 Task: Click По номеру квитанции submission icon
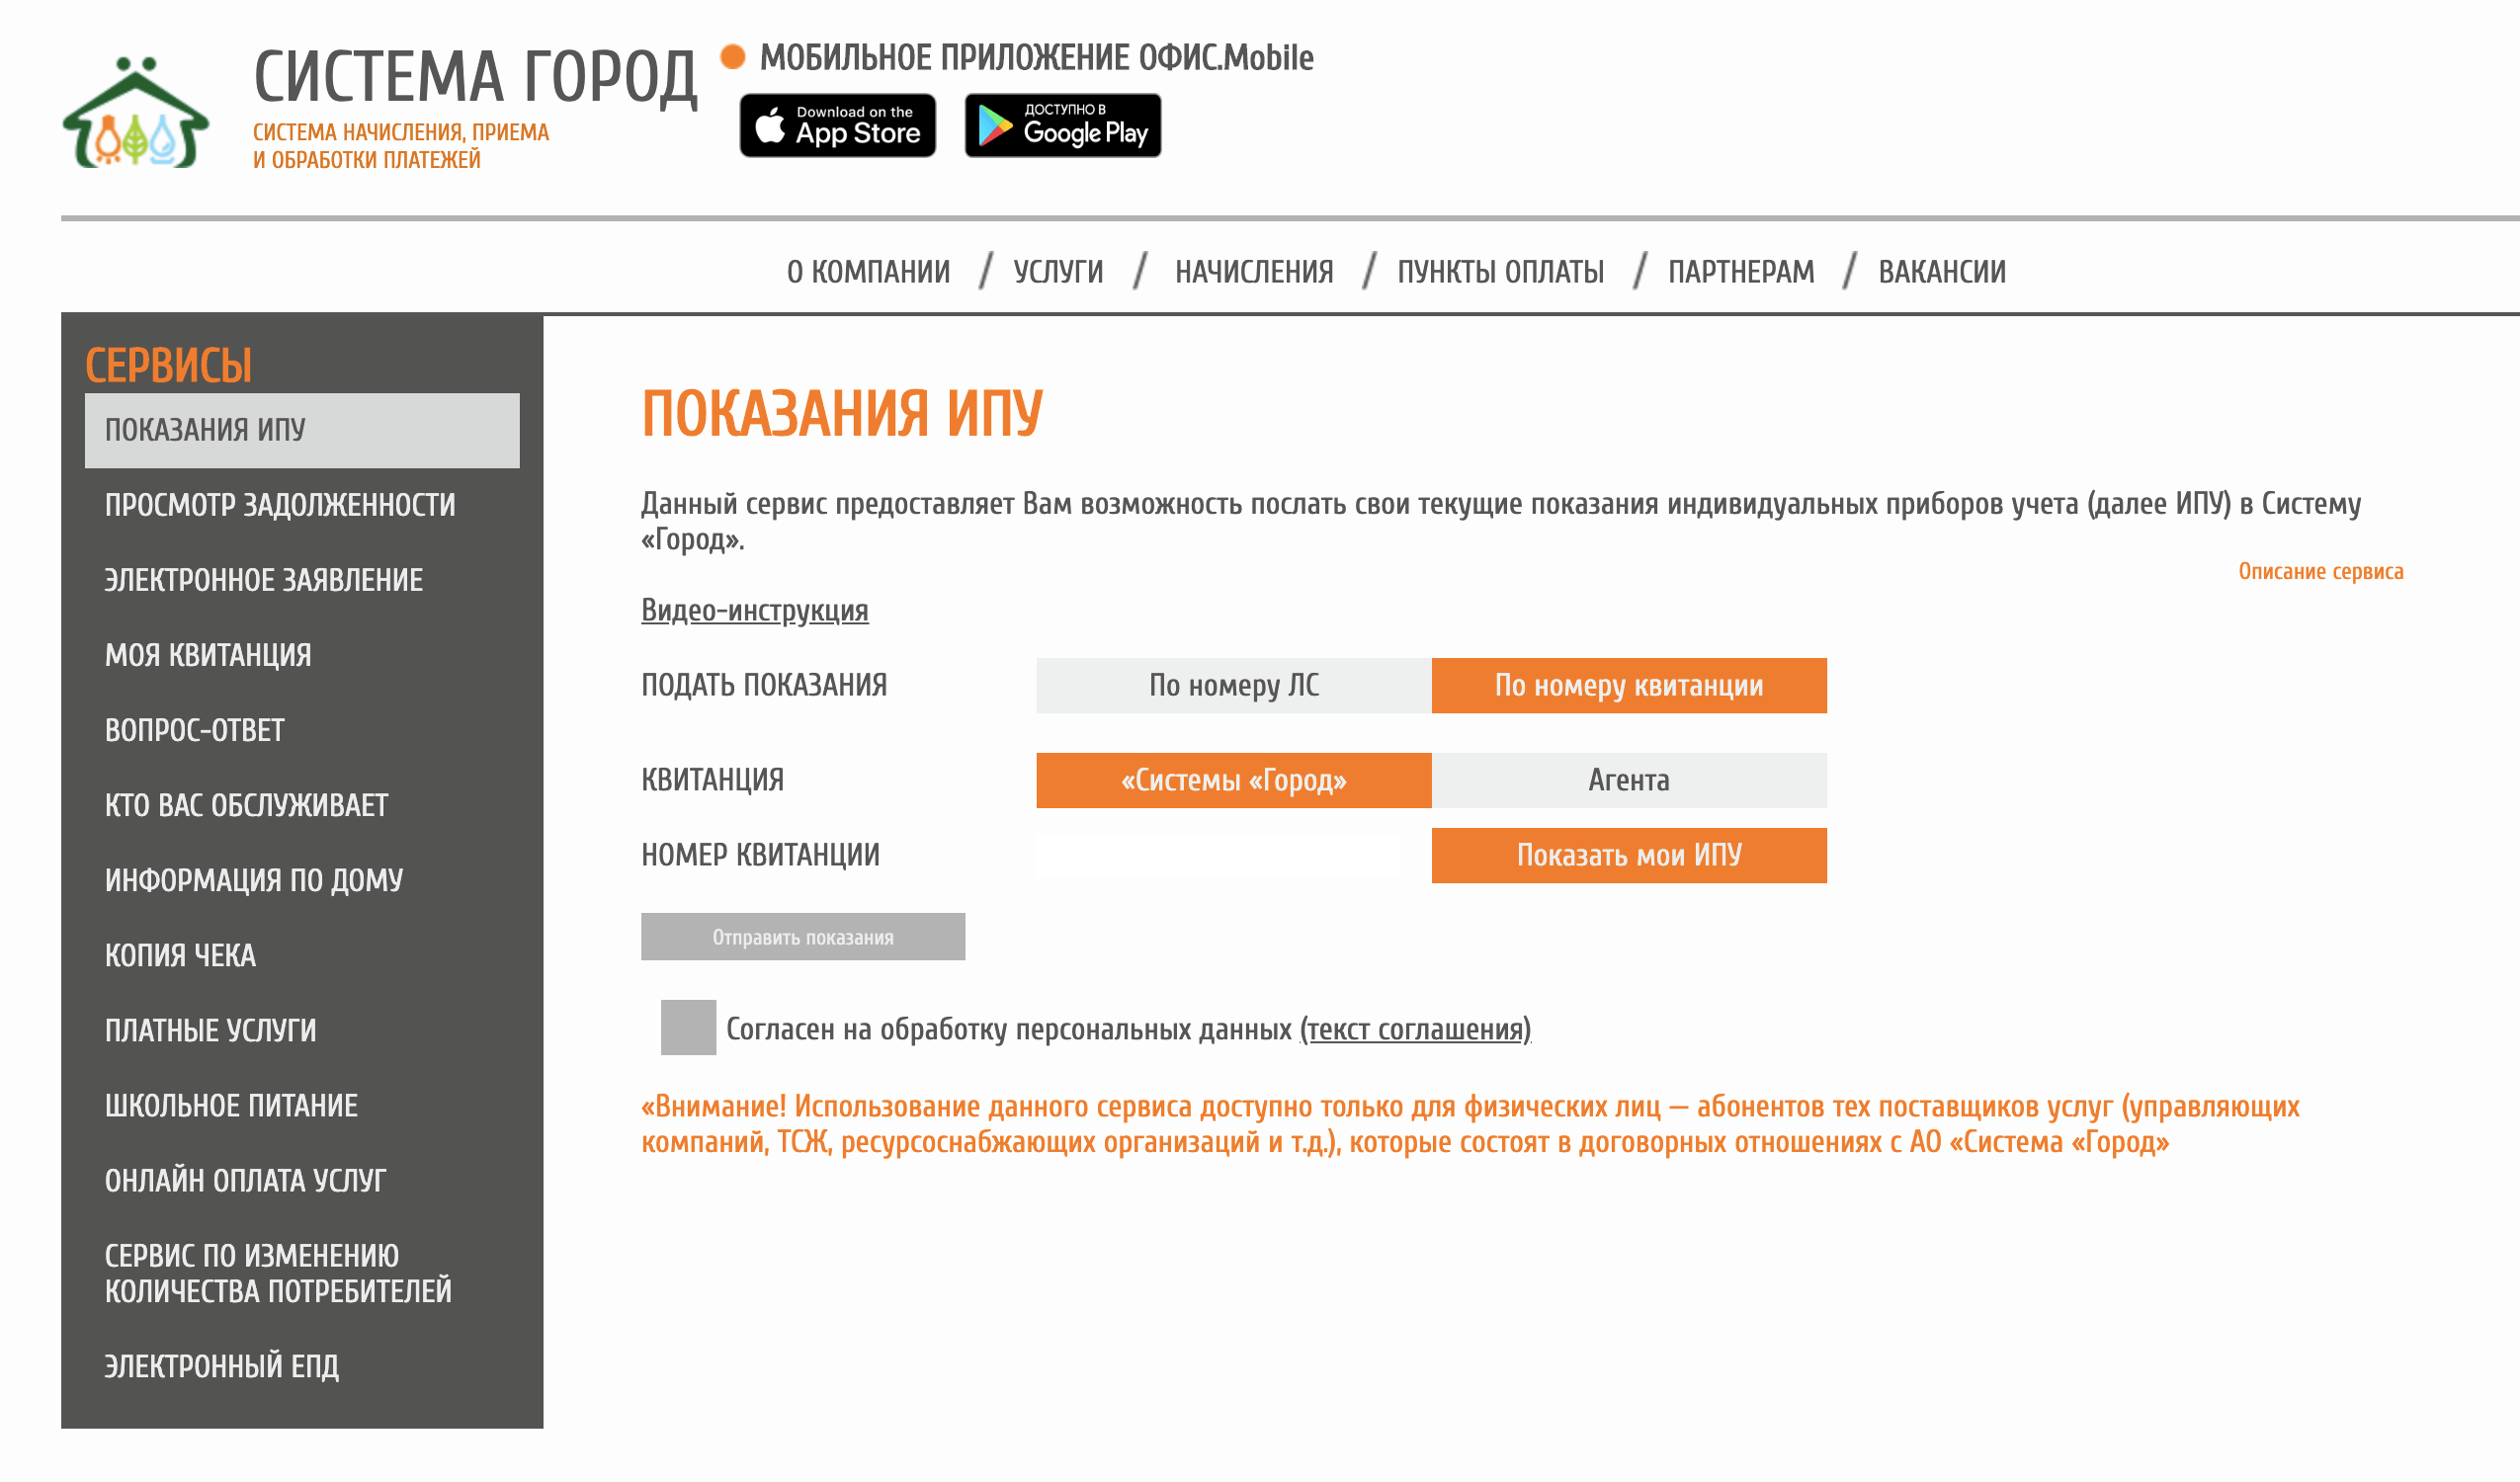pyautogui.click(x=1626, y=685)
